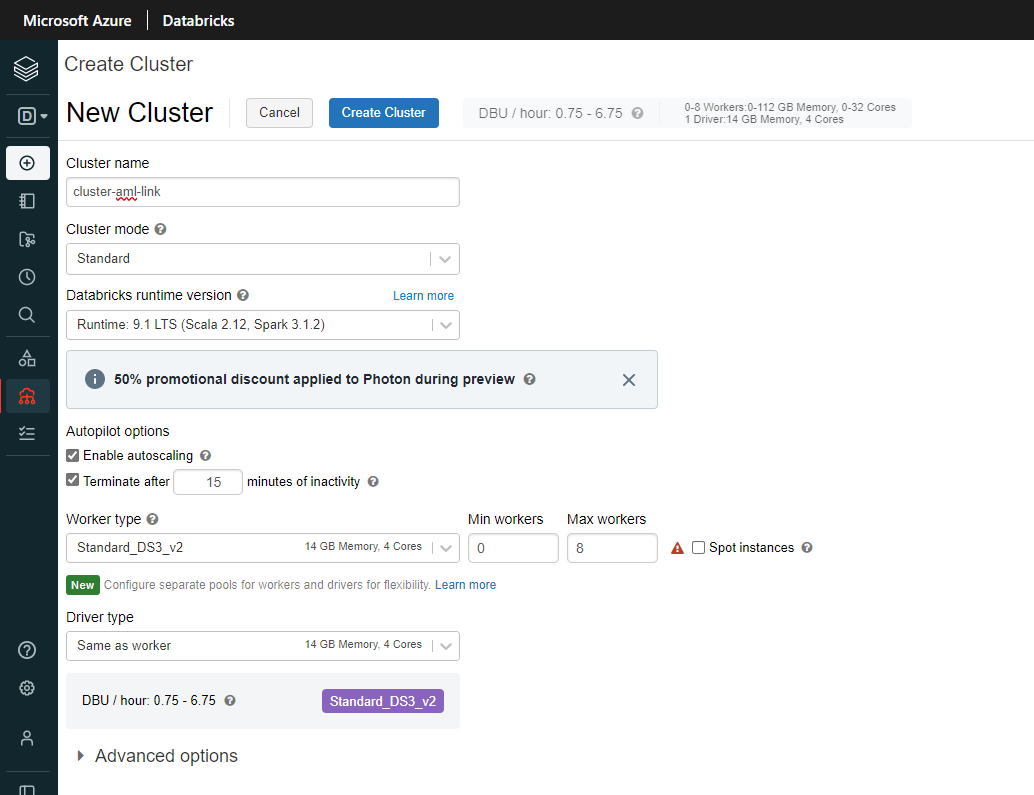1034x795 pixels.
Task: Click the help icon beside Enable autoscaling
Action: click(x=205, y=456)
